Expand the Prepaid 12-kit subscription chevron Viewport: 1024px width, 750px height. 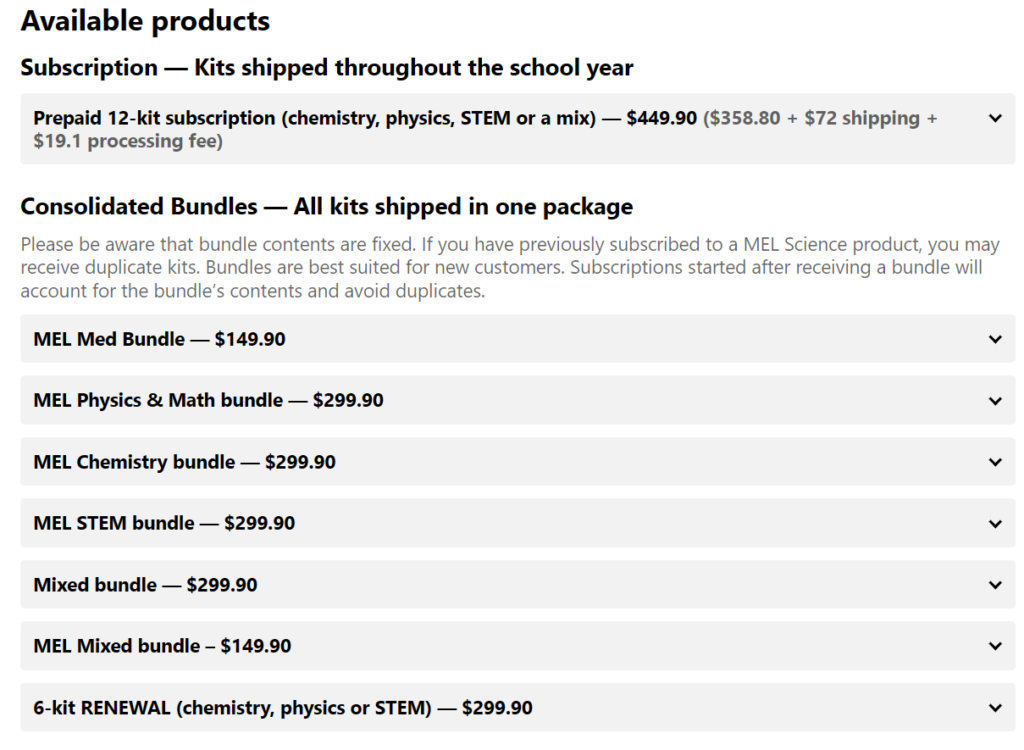(995, 118)
